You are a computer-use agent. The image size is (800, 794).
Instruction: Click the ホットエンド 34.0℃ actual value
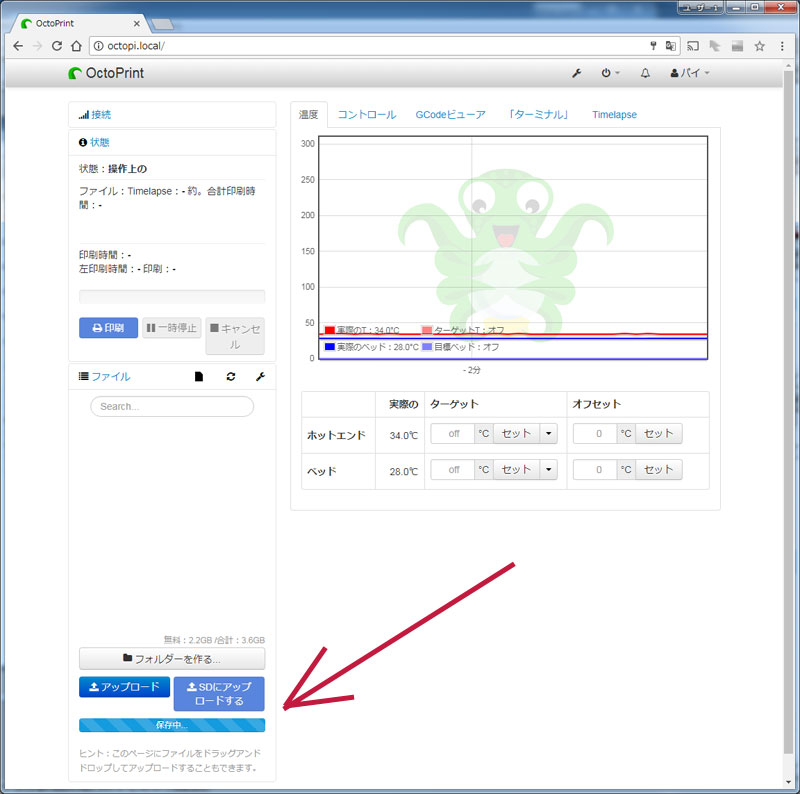[x=404, y=435]
